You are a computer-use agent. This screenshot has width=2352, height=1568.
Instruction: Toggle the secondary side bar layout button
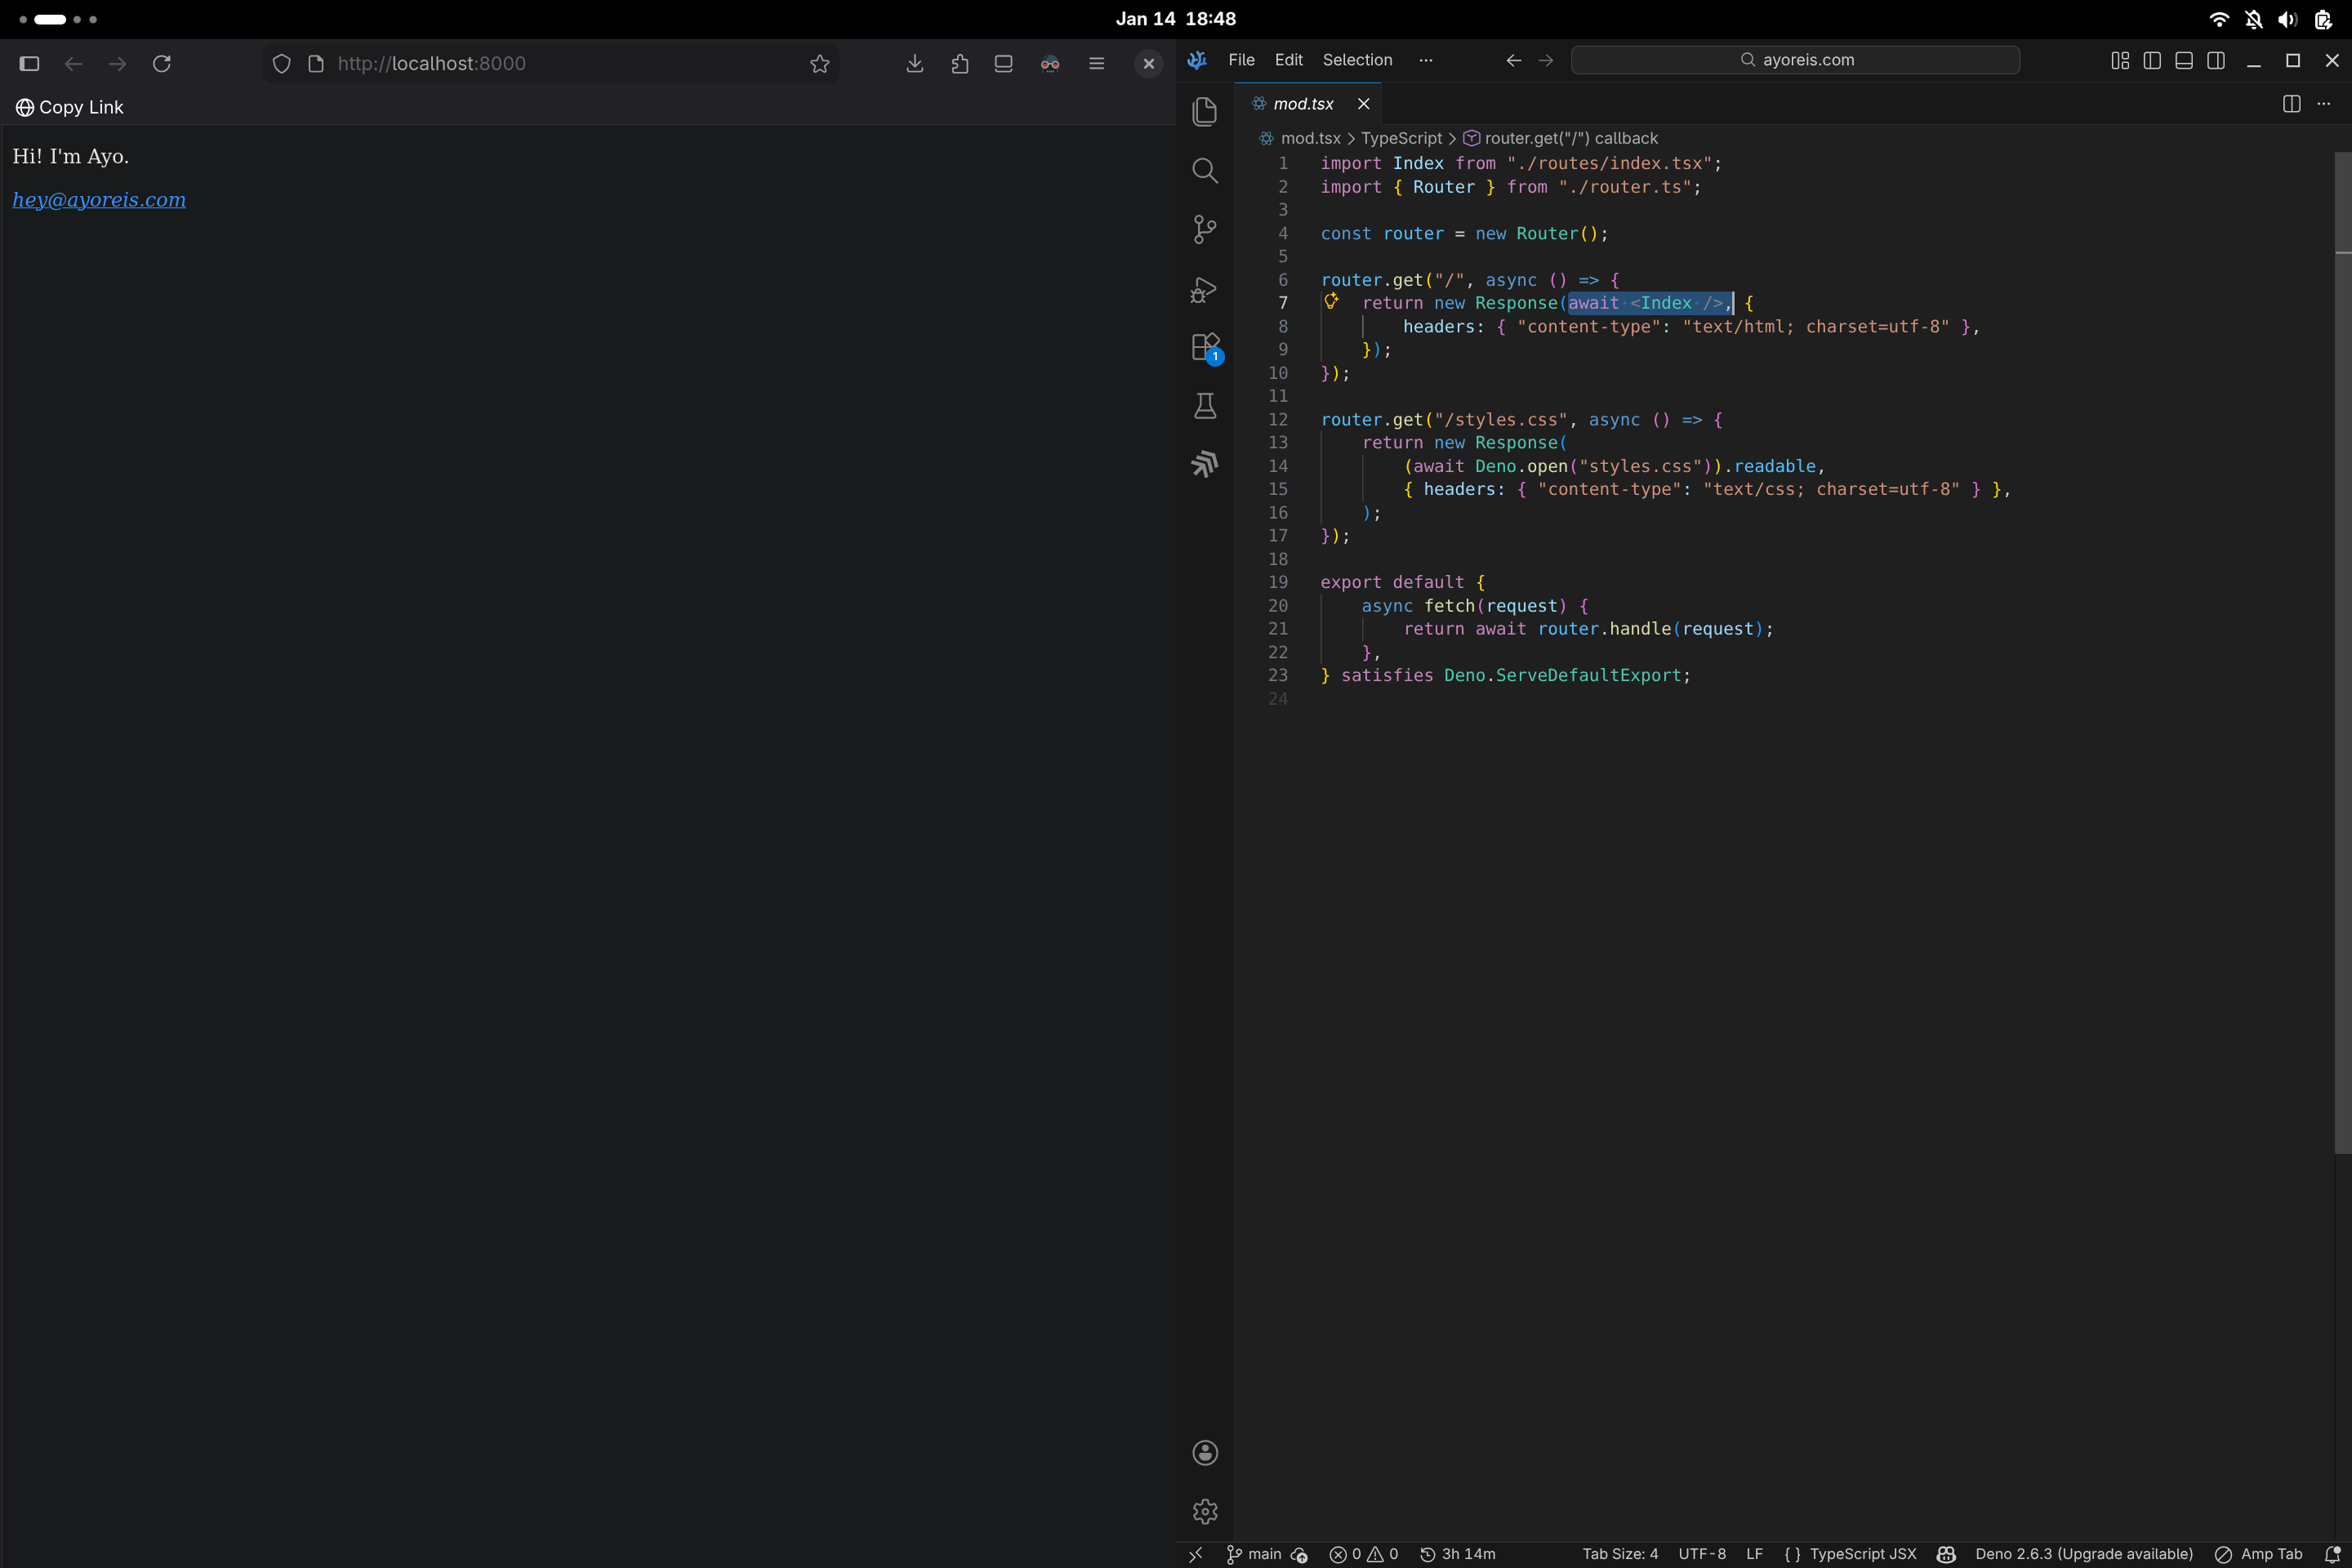tap(2216, 61)
